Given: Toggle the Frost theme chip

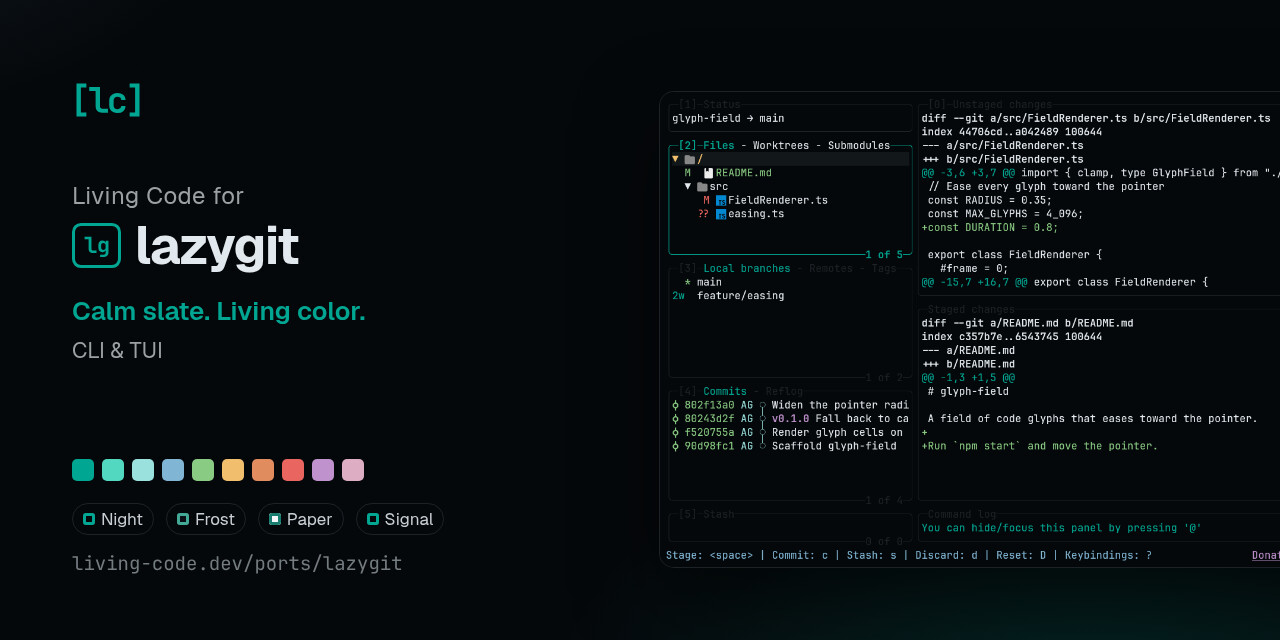Looking at the screenshot, I should (206, 519).
